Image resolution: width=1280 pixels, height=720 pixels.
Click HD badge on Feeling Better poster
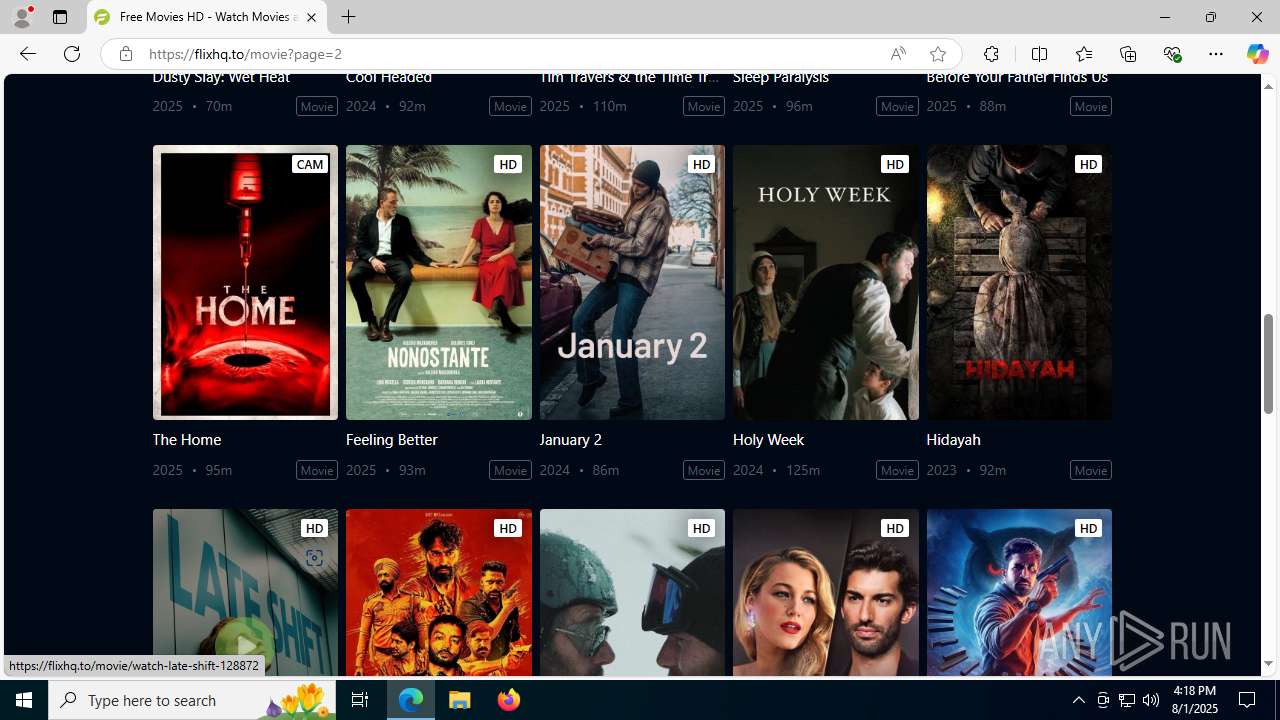click(x=508, y=164)
